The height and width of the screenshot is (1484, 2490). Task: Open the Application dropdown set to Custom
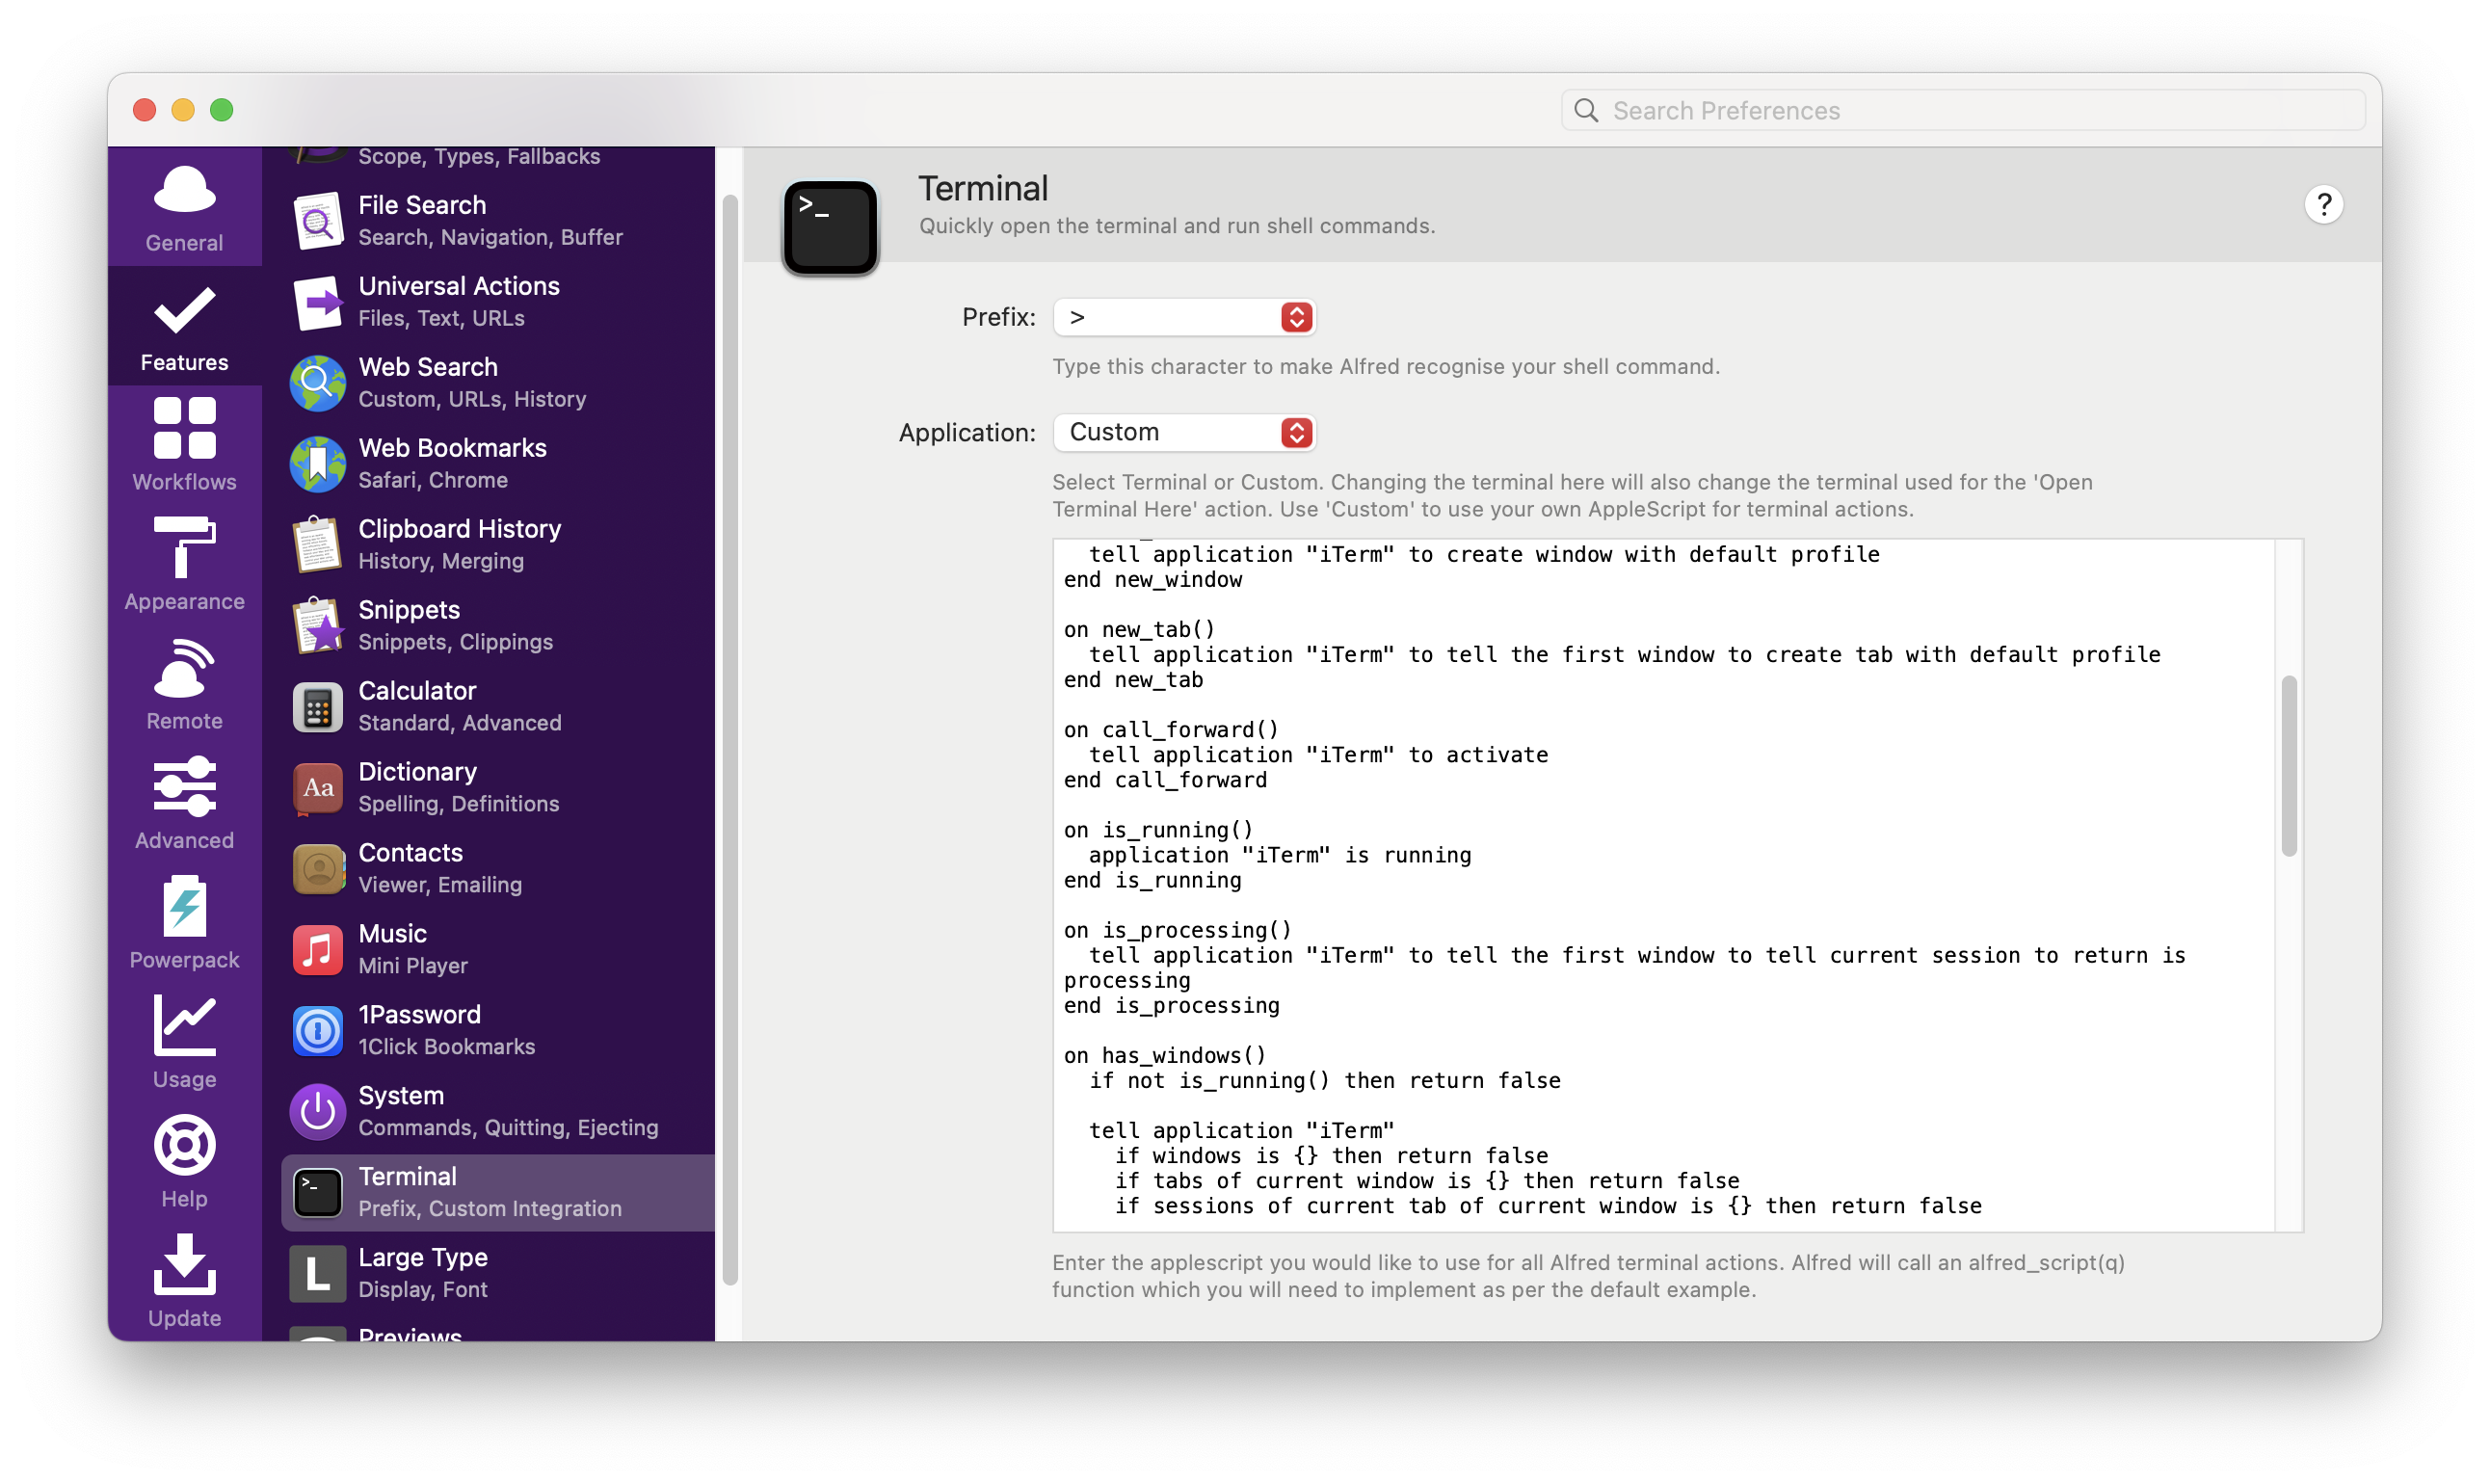(x=1184, y=432)
